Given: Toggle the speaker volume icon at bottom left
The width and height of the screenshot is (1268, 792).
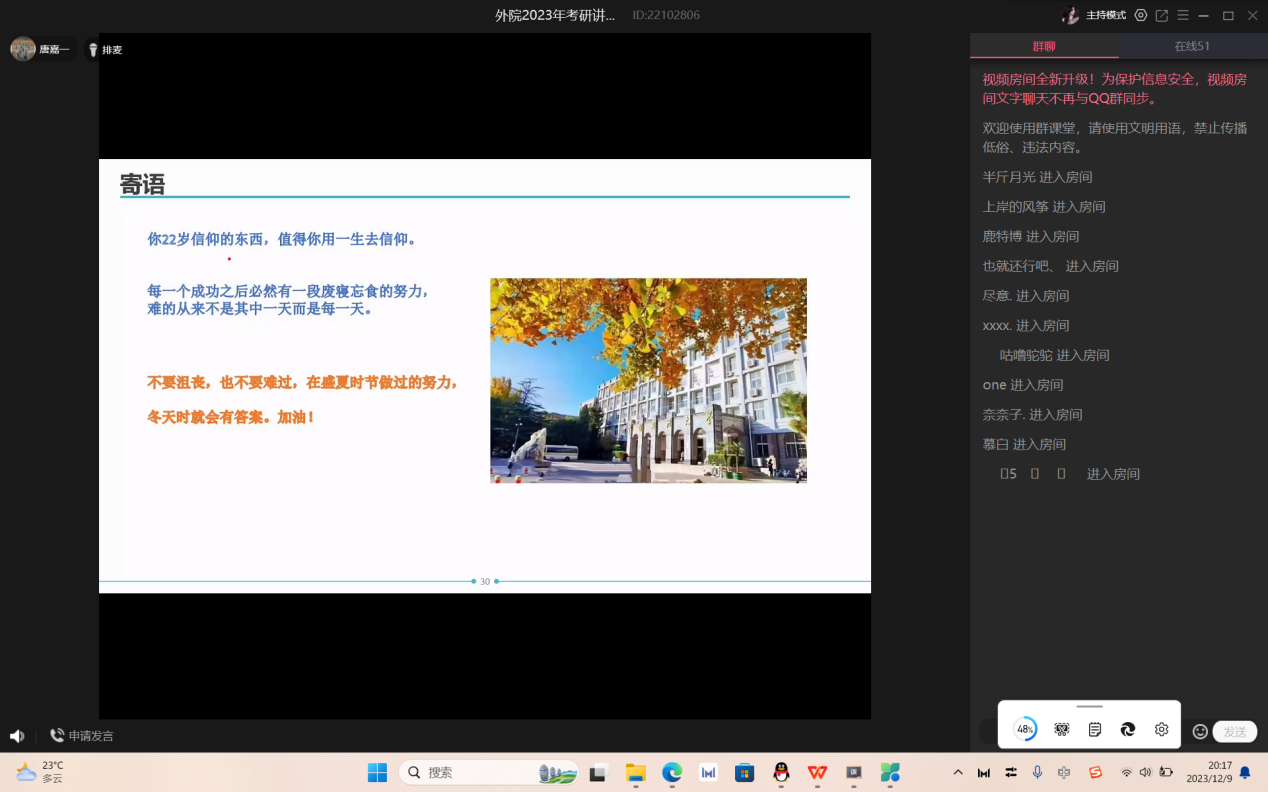Looking at the screenshot, I should 17,736.
